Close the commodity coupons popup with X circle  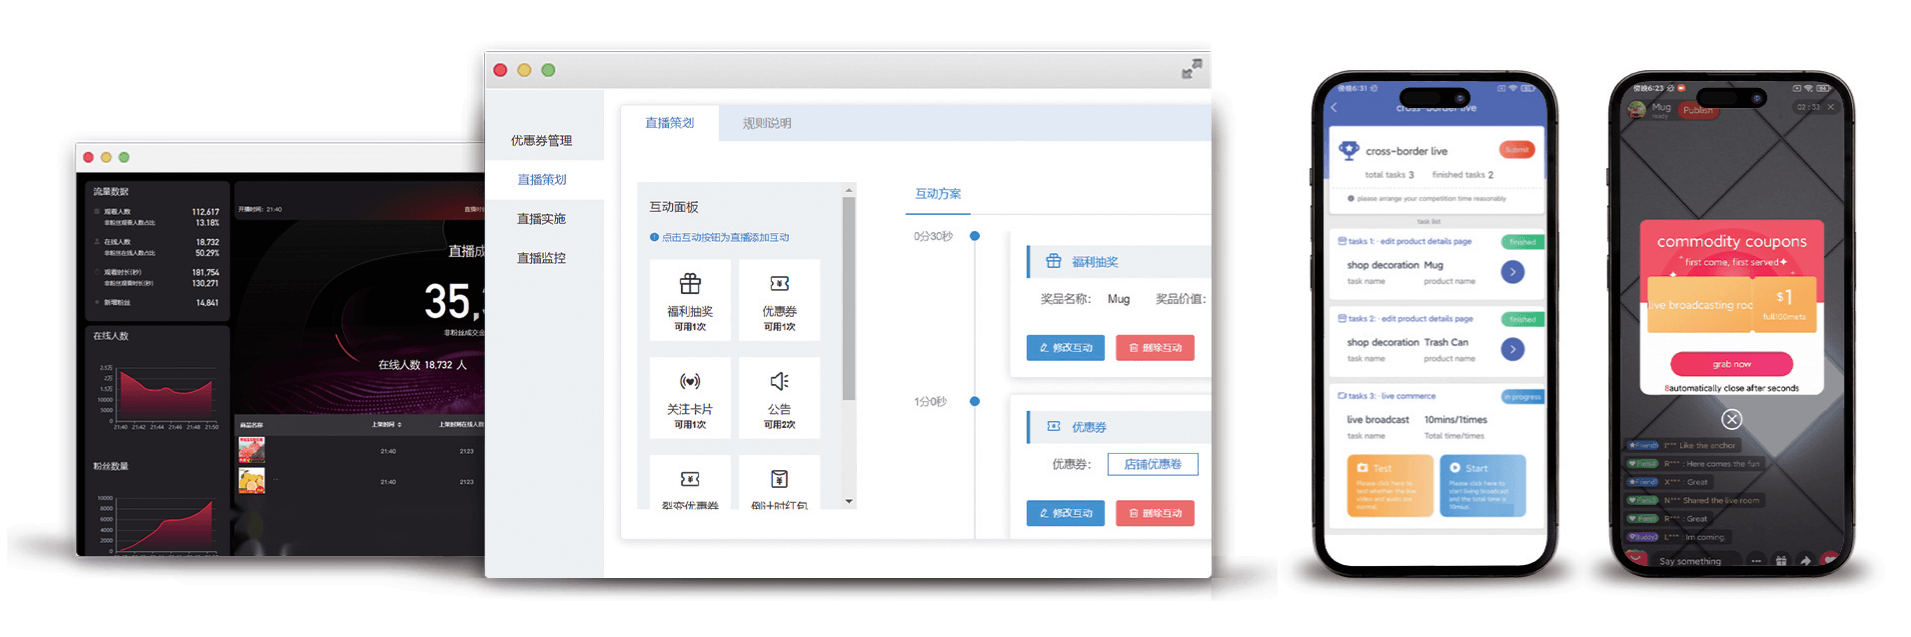click(1731, 420)
